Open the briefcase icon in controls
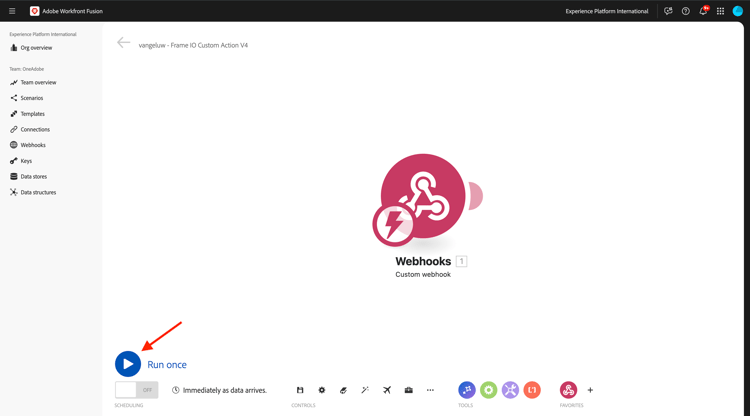 (x=408, y=390)
